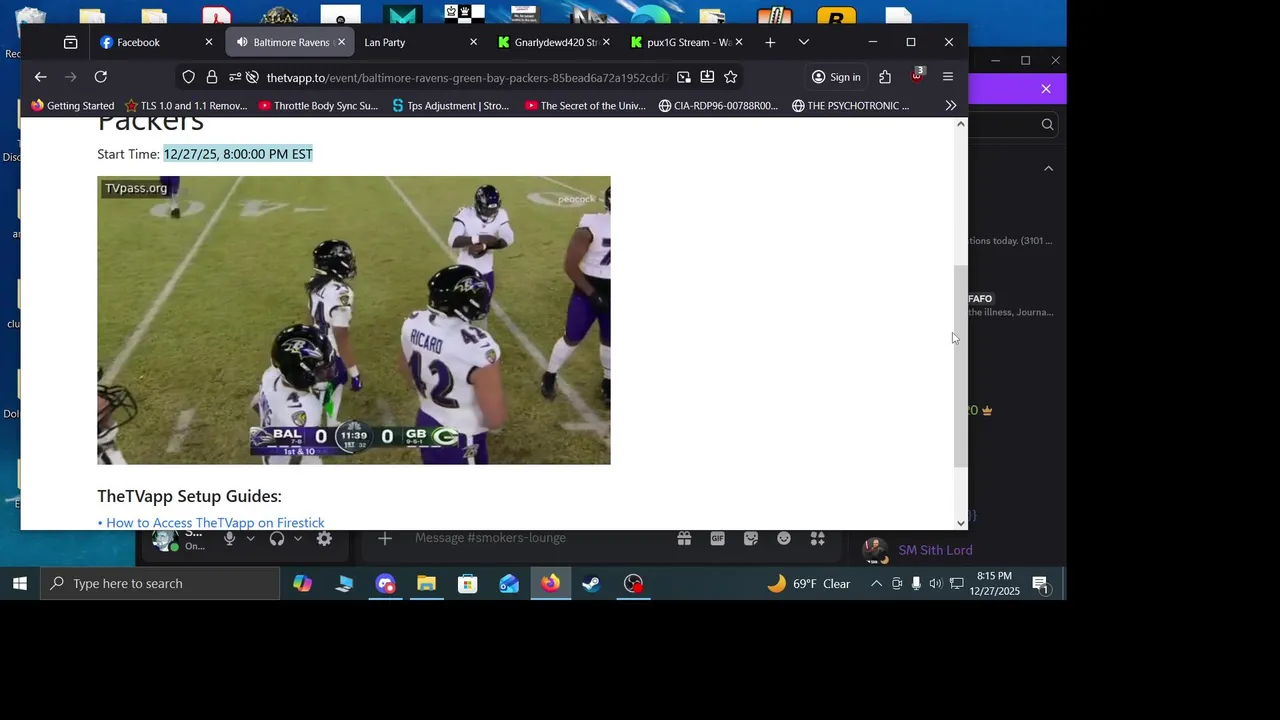Open picture-in-picture icon in address bar
The height and width of the screenshot is (720, 1280).
pyautogui.click(x=683, y=77)
